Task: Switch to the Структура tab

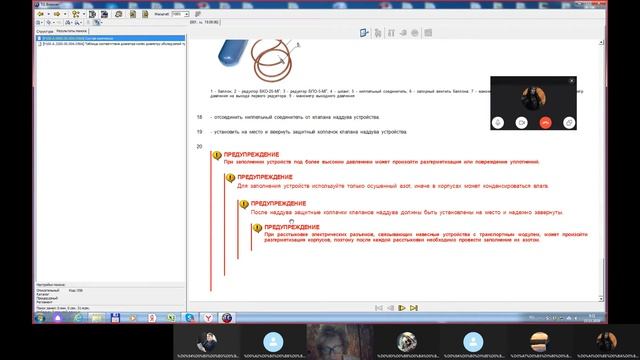Action: (x=44, y=31)
